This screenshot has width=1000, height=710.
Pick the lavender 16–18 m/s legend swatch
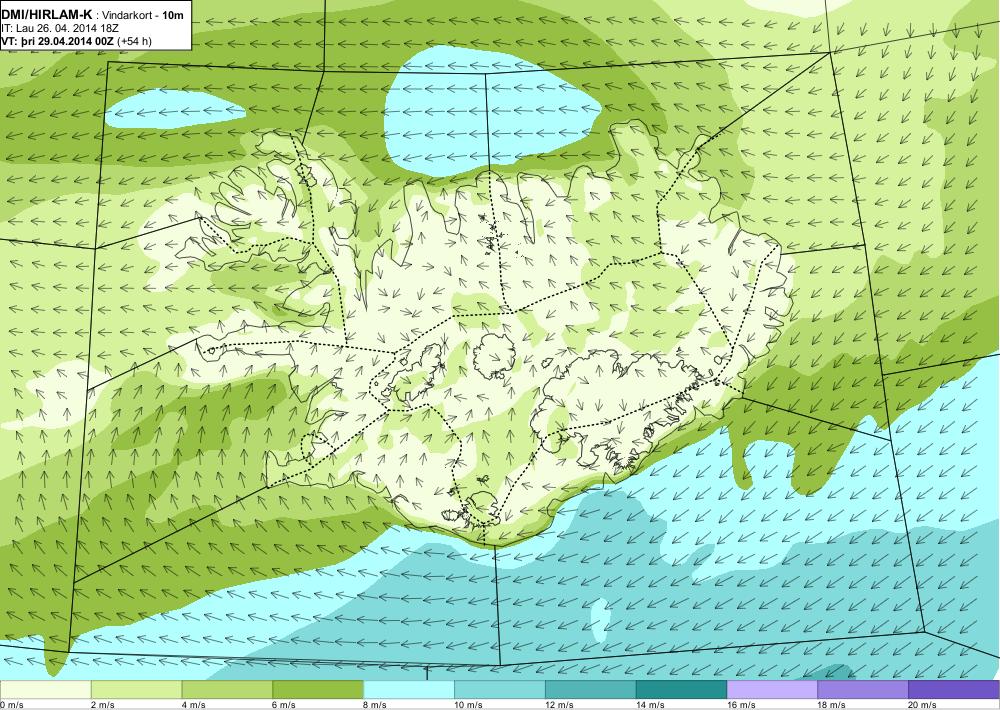pyautogui.click(x=772, y=690)
